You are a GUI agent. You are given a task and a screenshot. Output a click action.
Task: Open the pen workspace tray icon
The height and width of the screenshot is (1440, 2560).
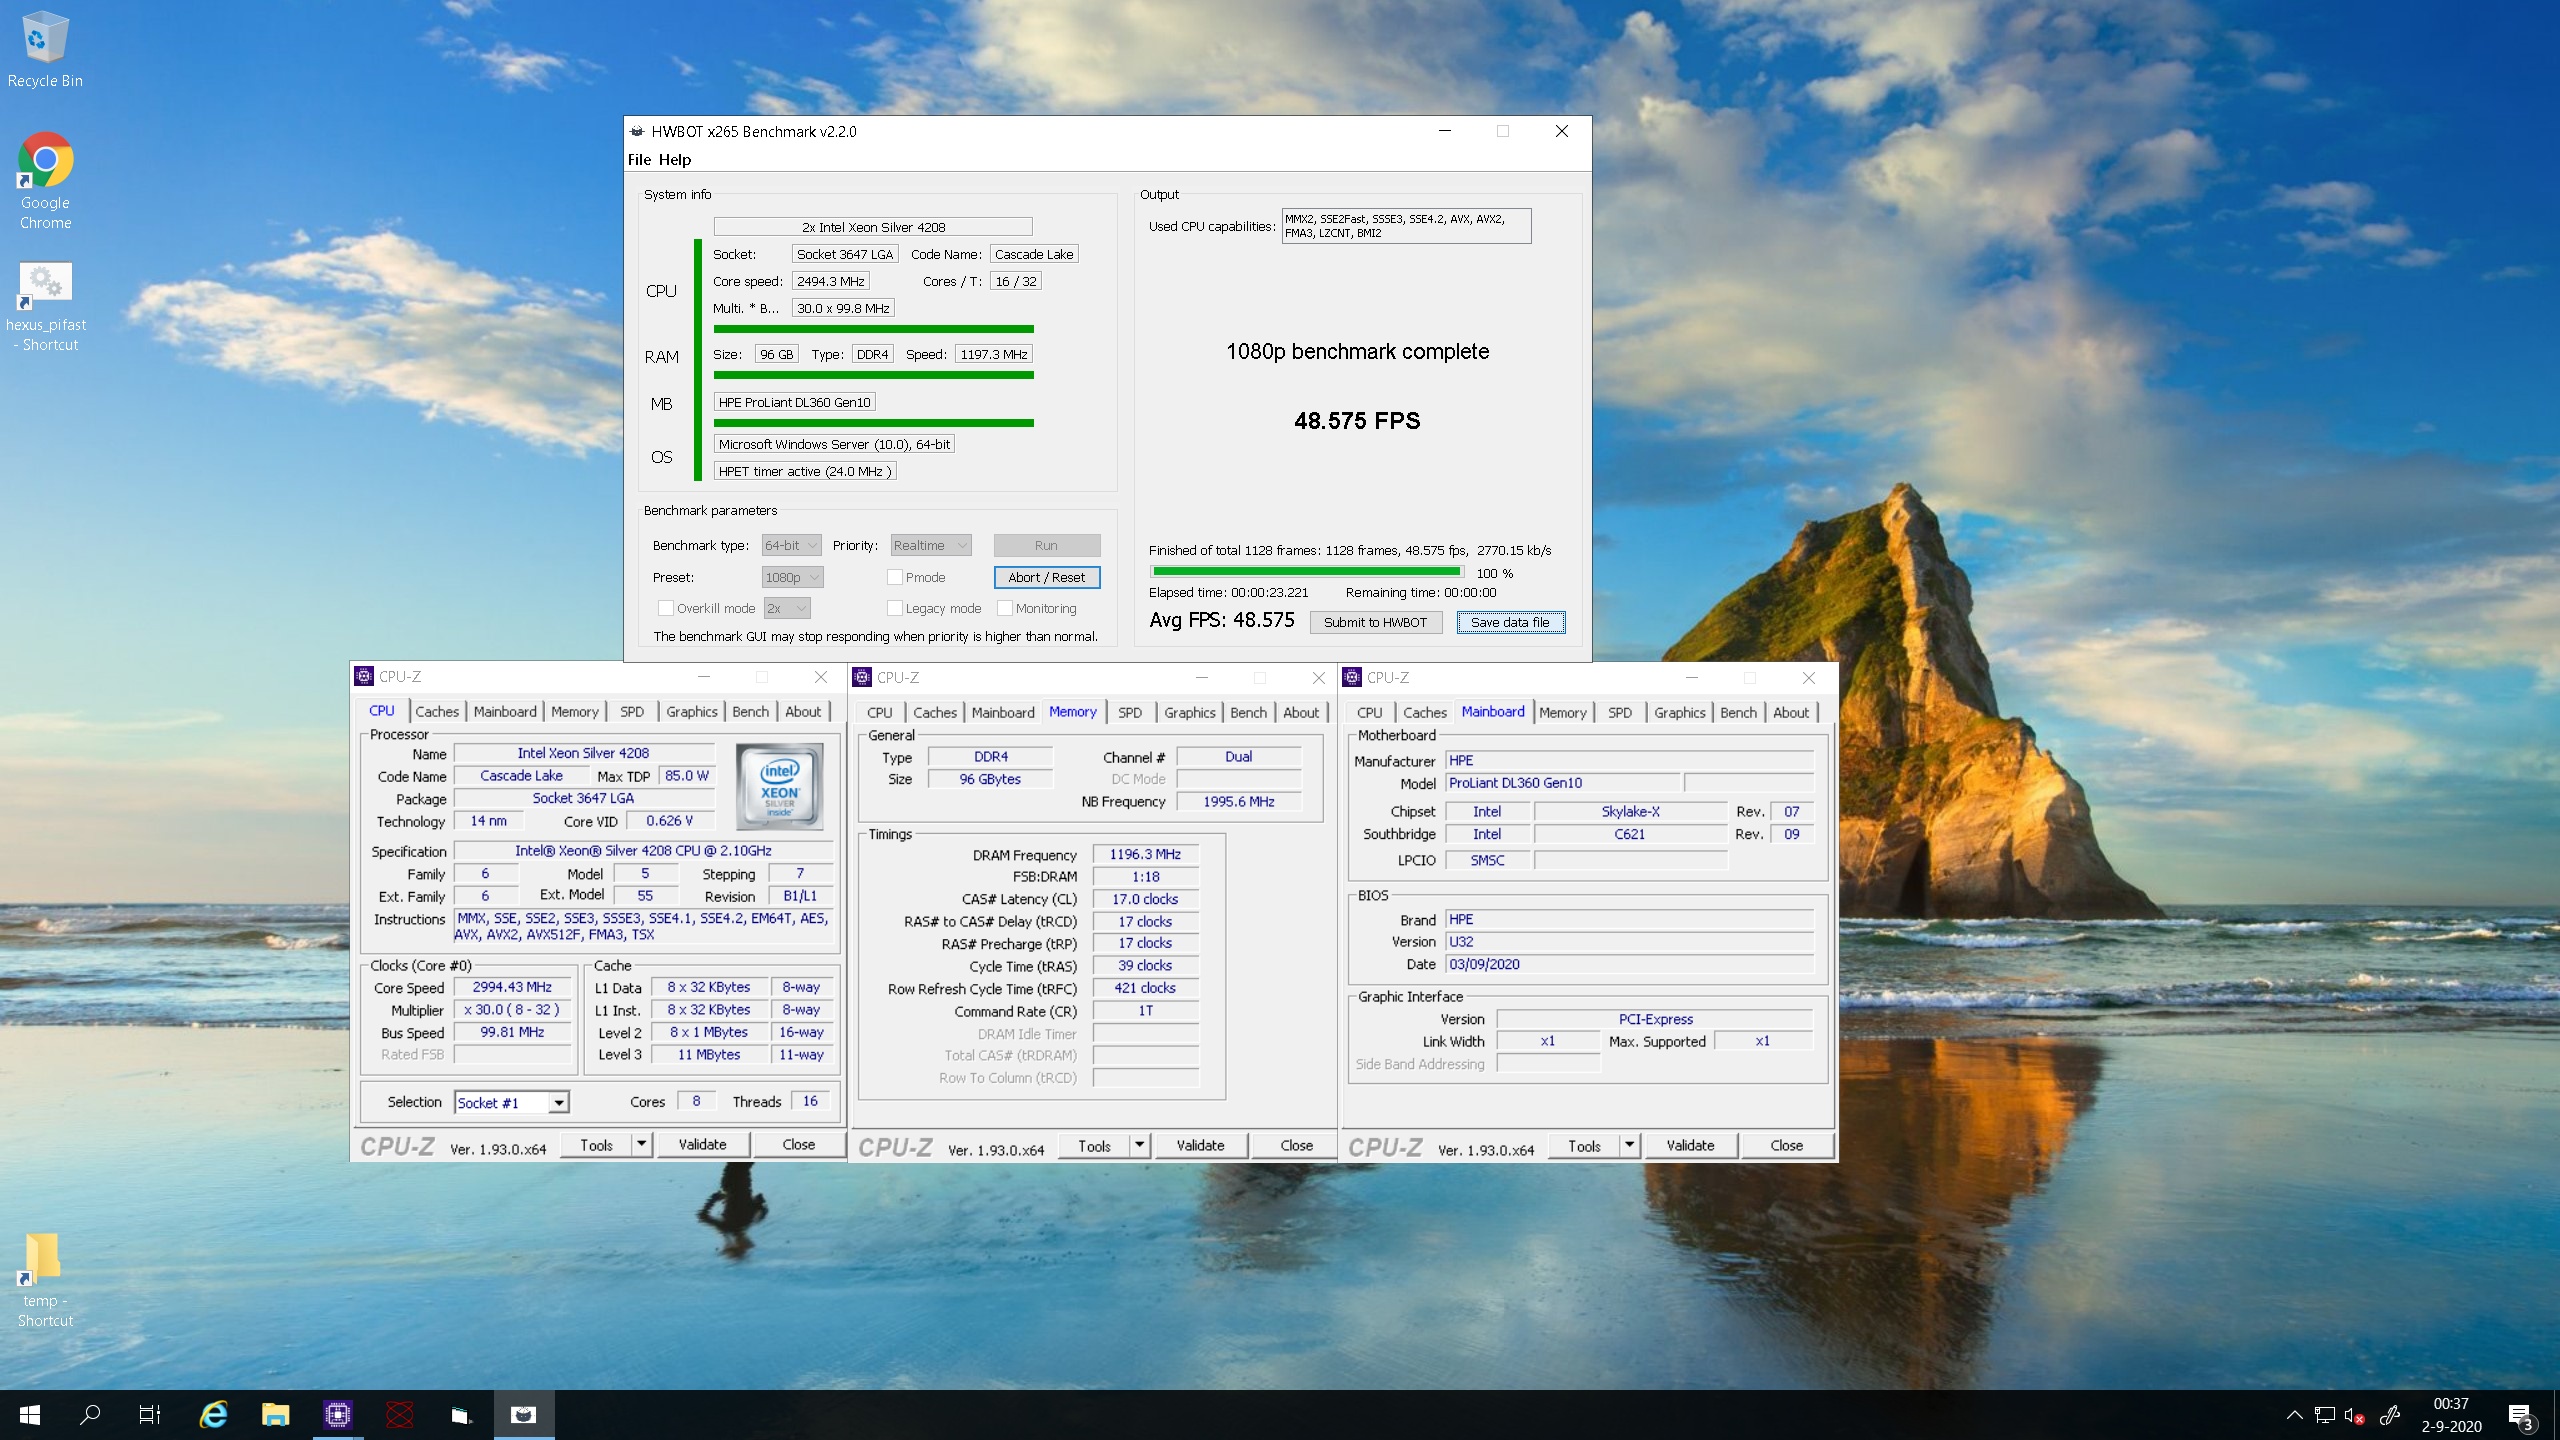(2390, 1415)
